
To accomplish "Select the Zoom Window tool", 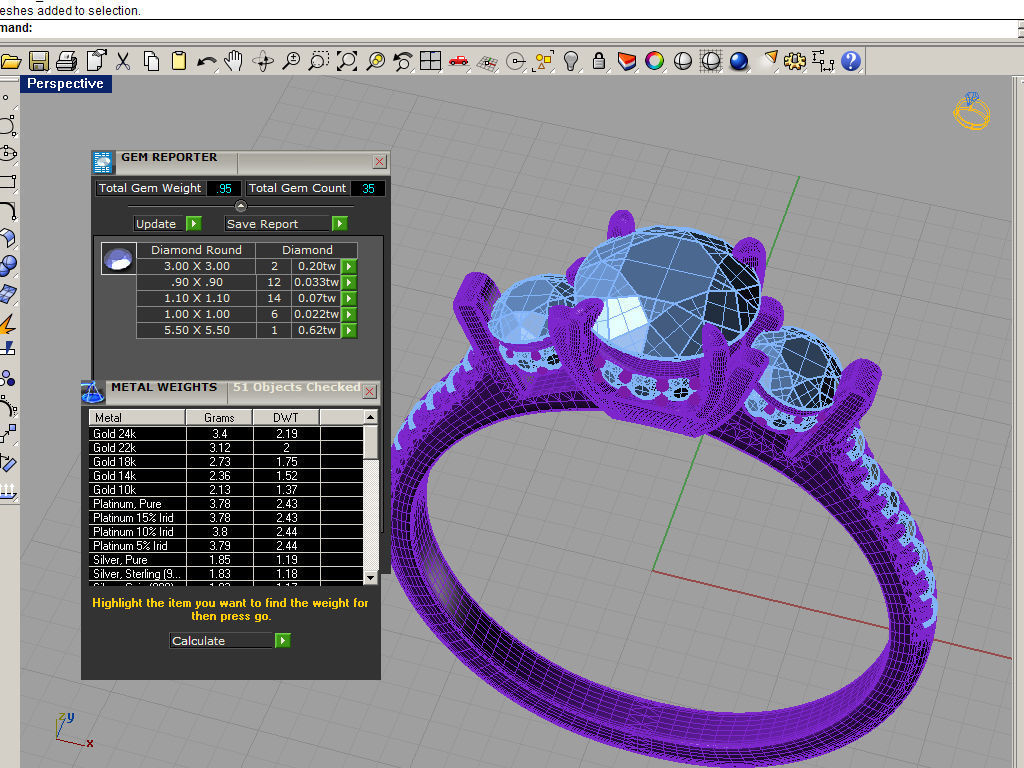I will coord(319,61).
